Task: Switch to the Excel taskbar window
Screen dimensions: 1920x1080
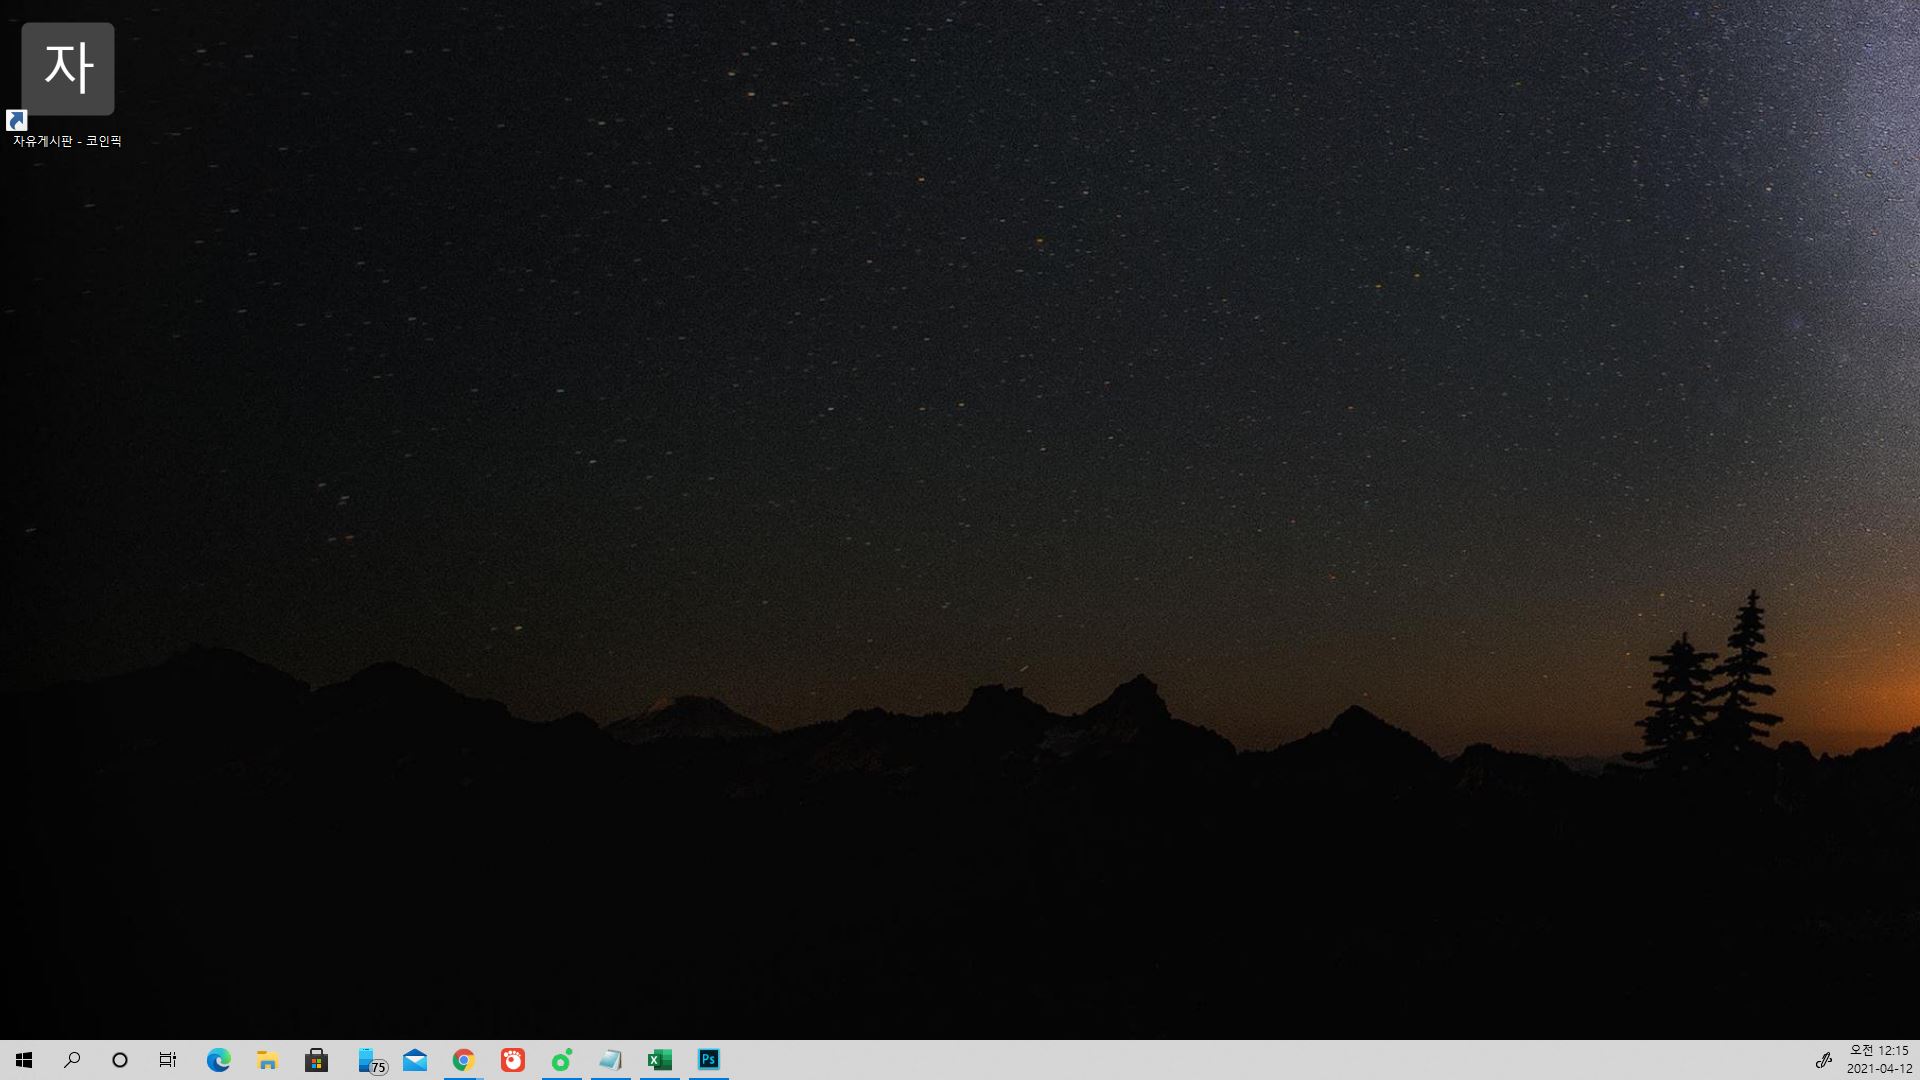Action: [660, 1060]
